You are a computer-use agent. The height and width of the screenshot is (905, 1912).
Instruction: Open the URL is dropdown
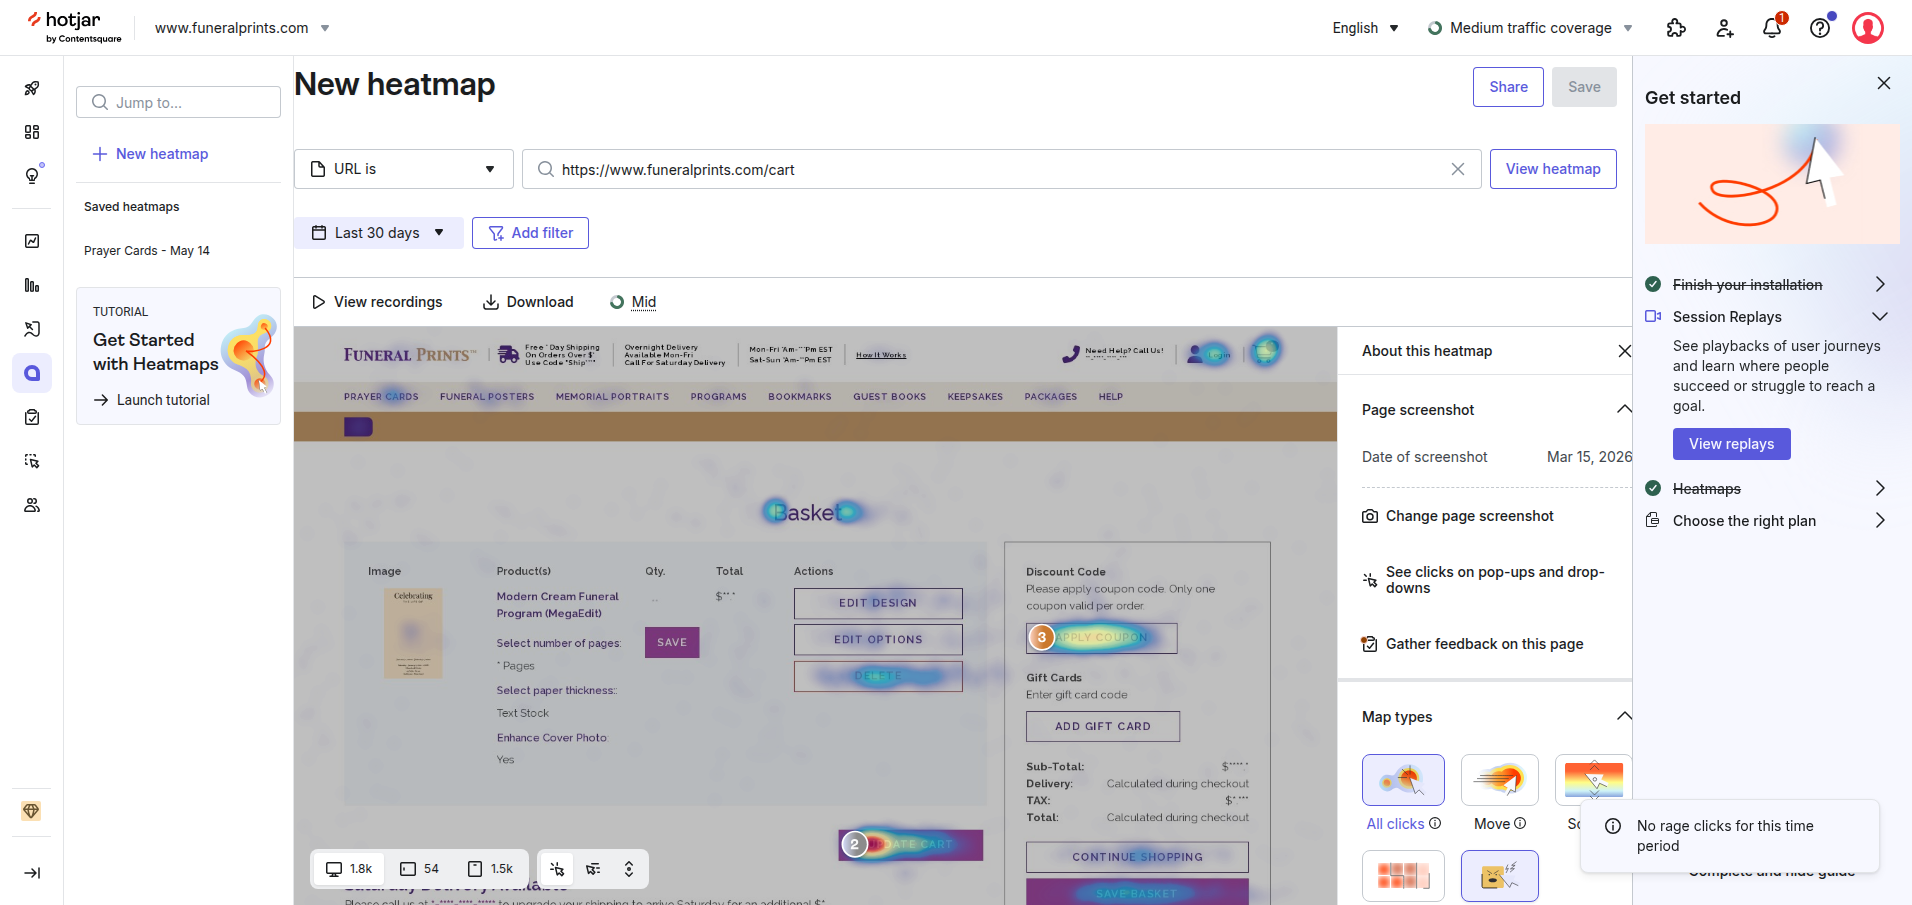[x=403, y=169]
